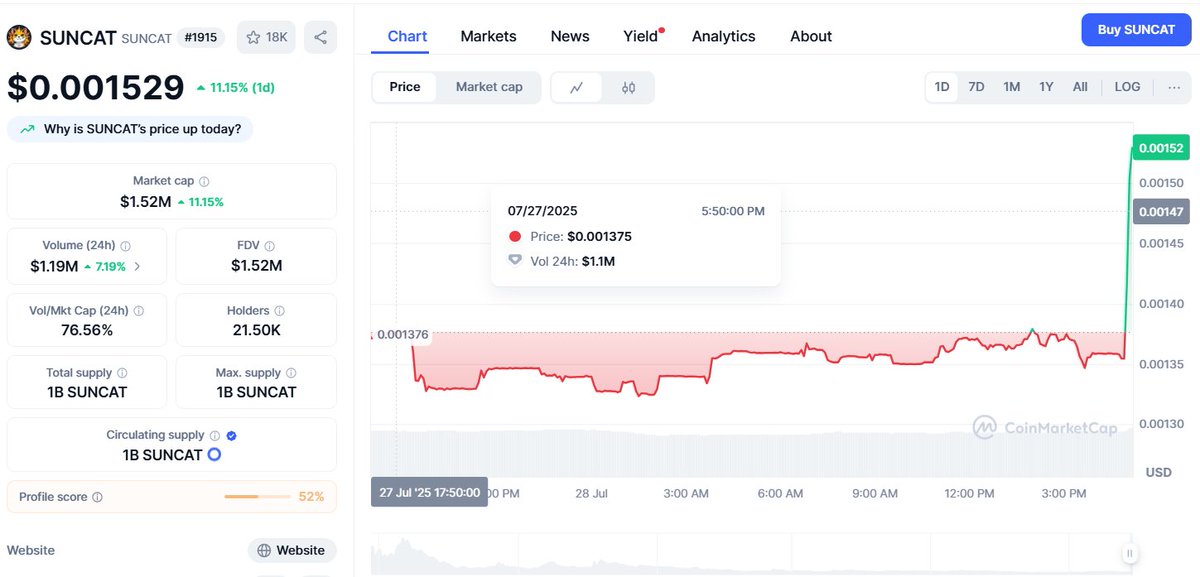Open the News tab
1200x577 pixels.
(570, 36)
